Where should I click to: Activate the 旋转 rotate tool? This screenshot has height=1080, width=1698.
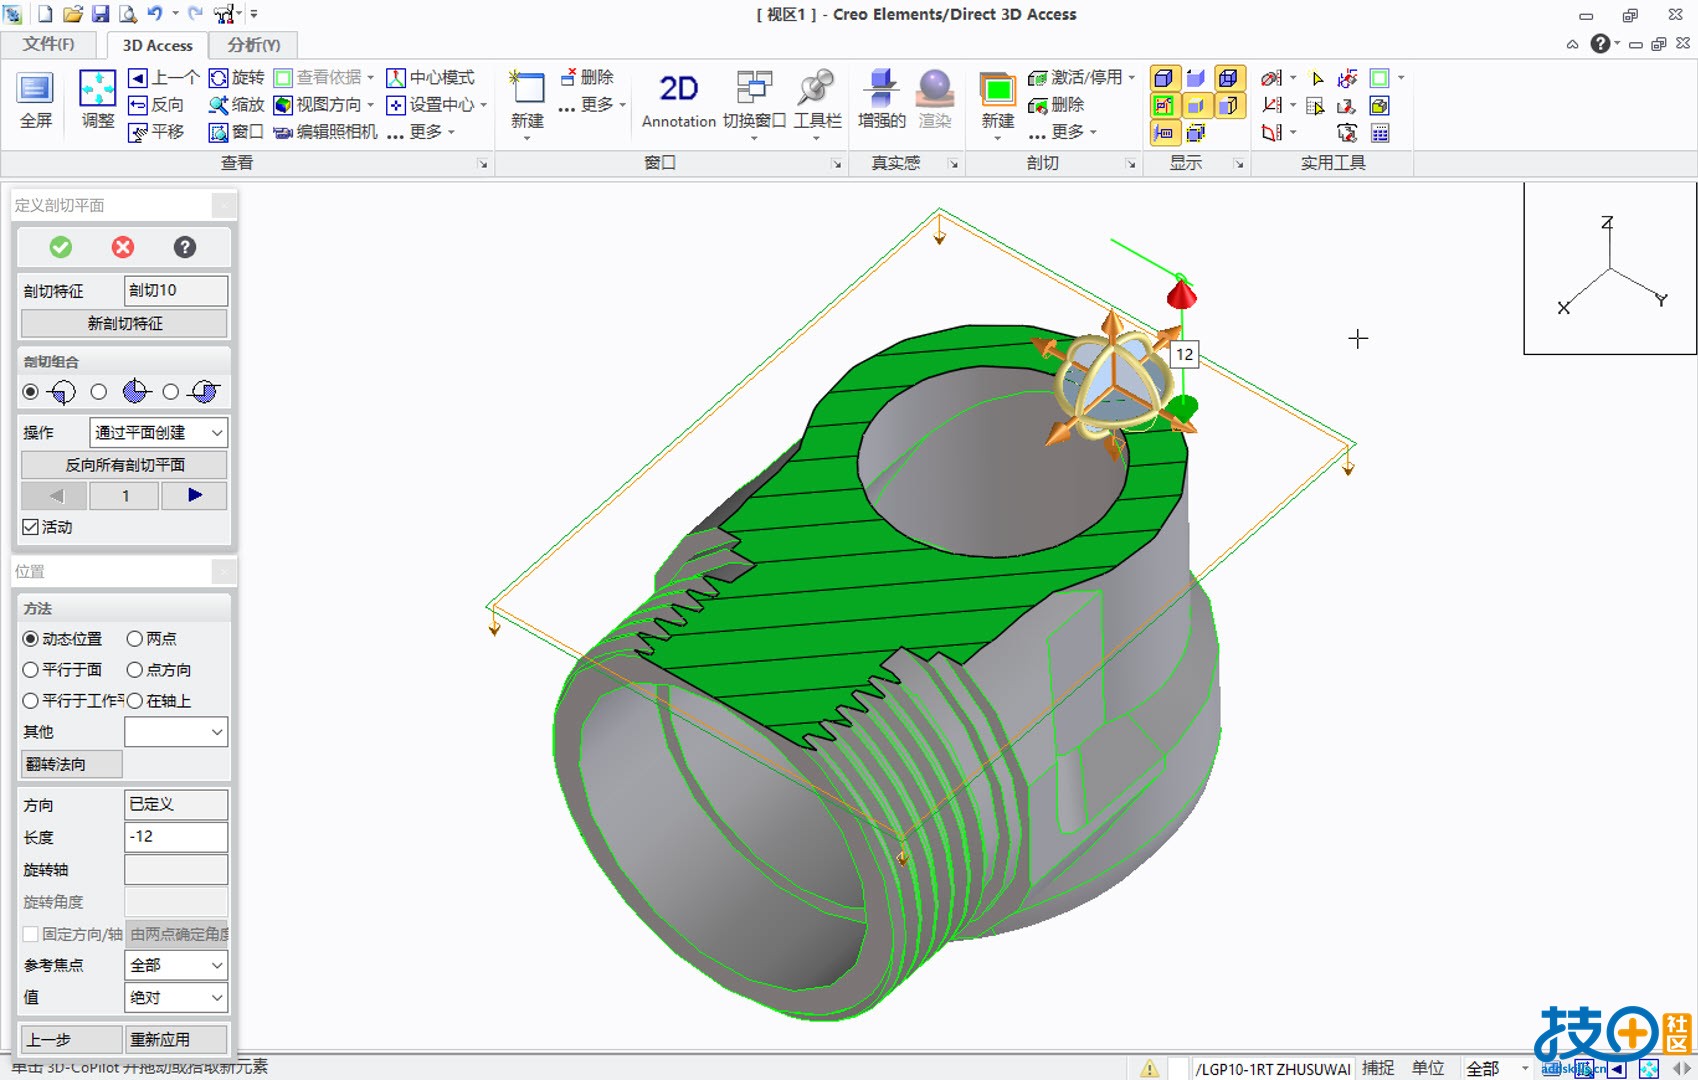(x=236, y=78)
